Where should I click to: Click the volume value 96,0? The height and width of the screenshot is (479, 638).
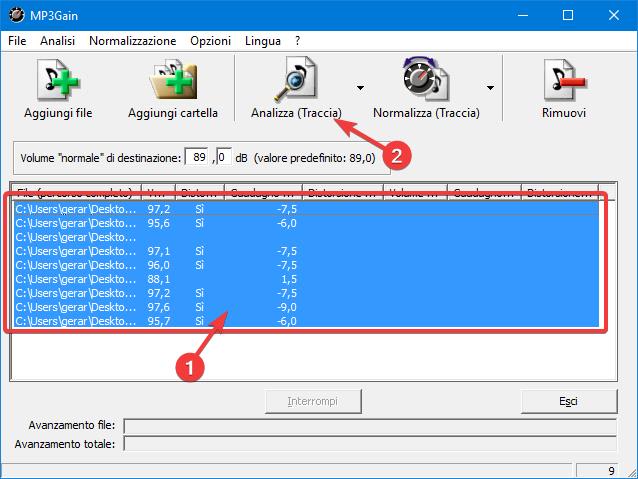(159, 265)
